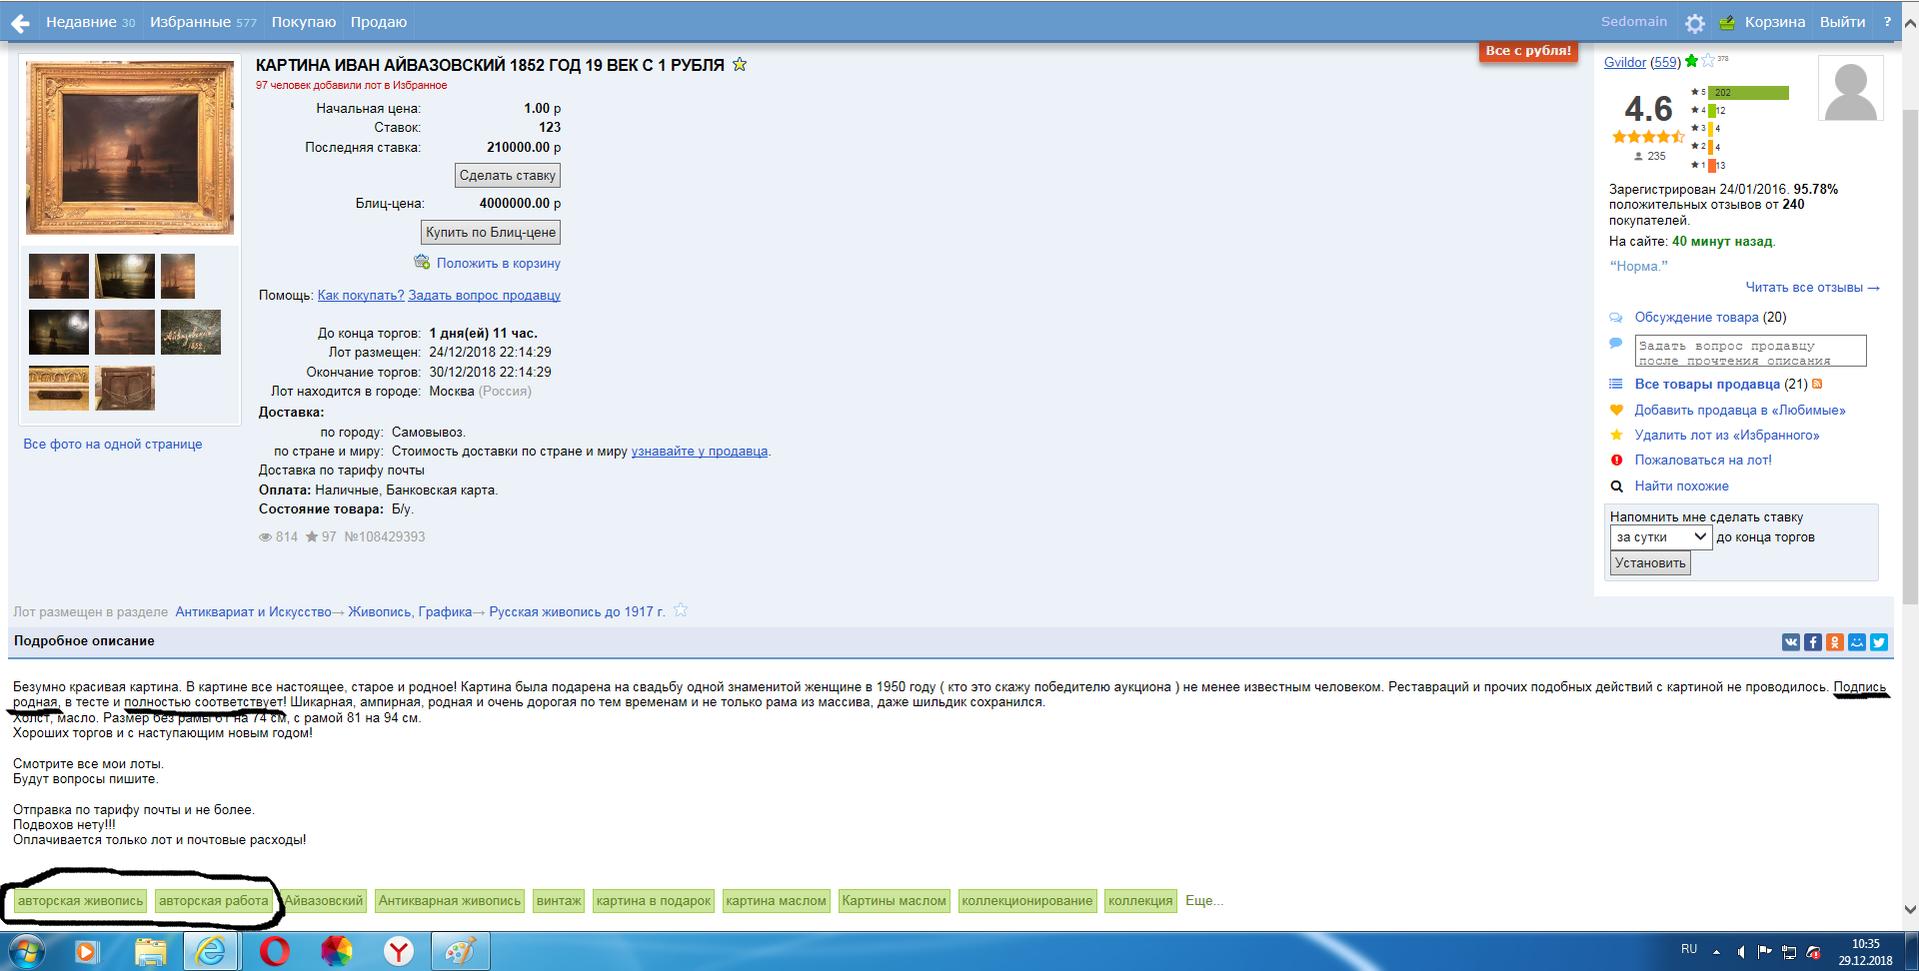Toggle star for category Русская живопись

click(680, 611)
